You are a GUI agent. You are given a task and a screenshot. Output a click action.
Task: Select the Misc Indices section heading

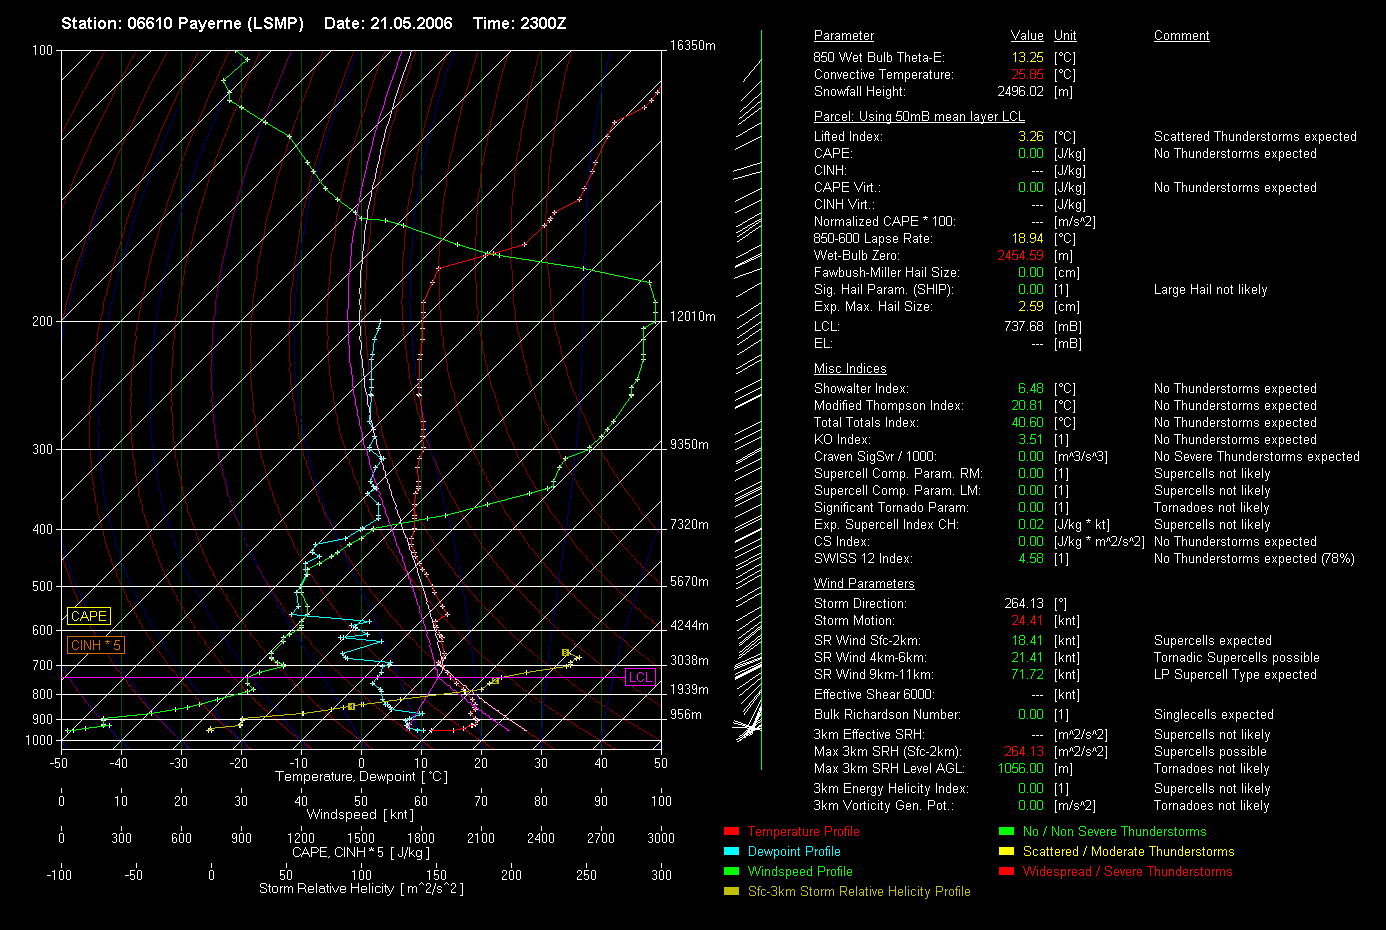click(x=849, y=368)
